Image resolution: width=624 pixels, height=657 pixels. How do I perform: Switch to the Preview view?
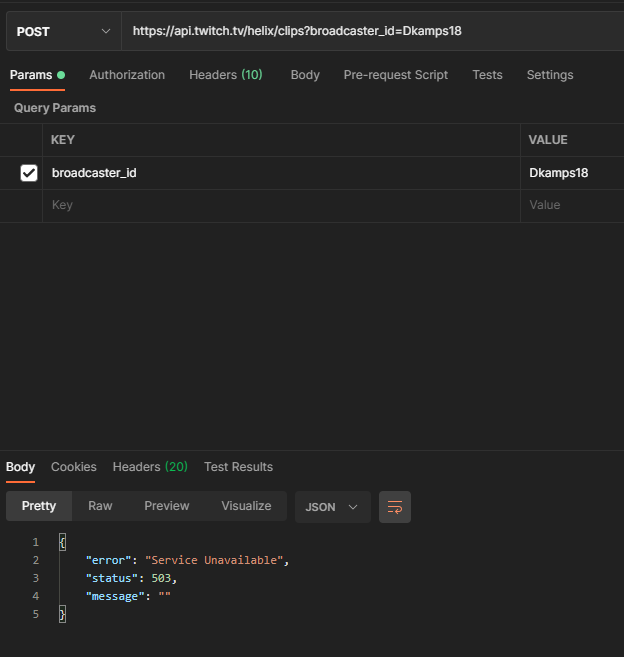point(167,506)
